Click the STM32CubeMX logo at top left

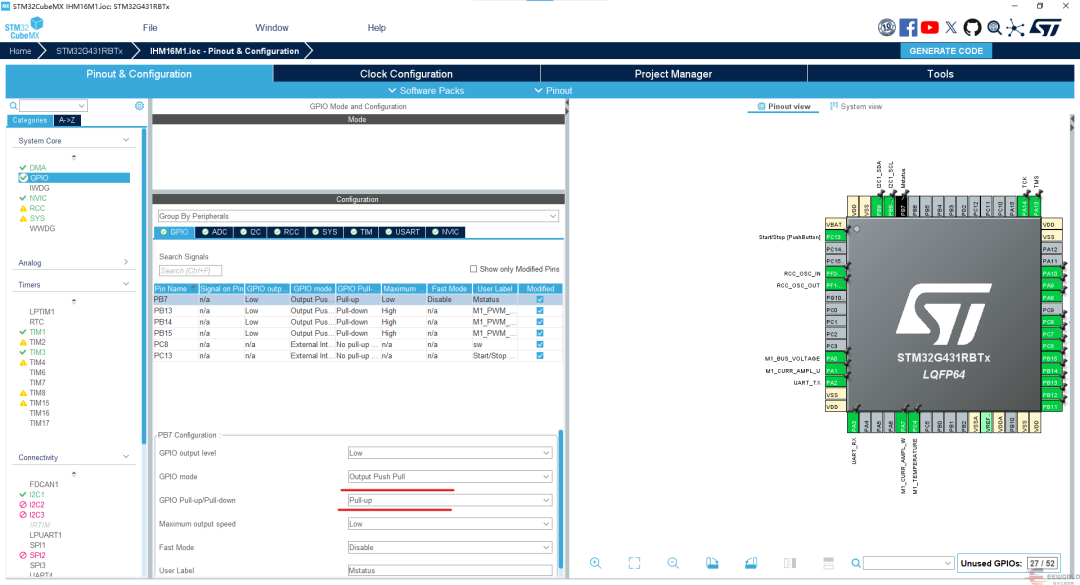24,28
